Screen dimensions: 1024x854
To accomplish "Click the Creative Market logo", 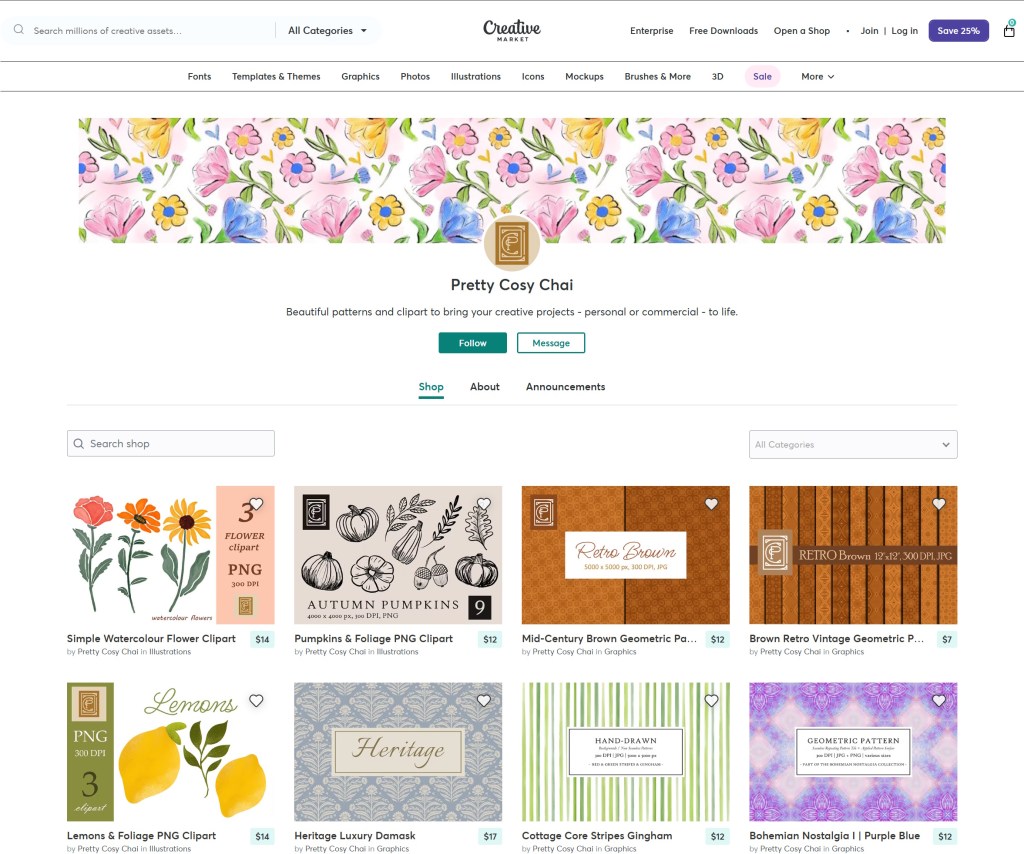I will tap(511, 30).
